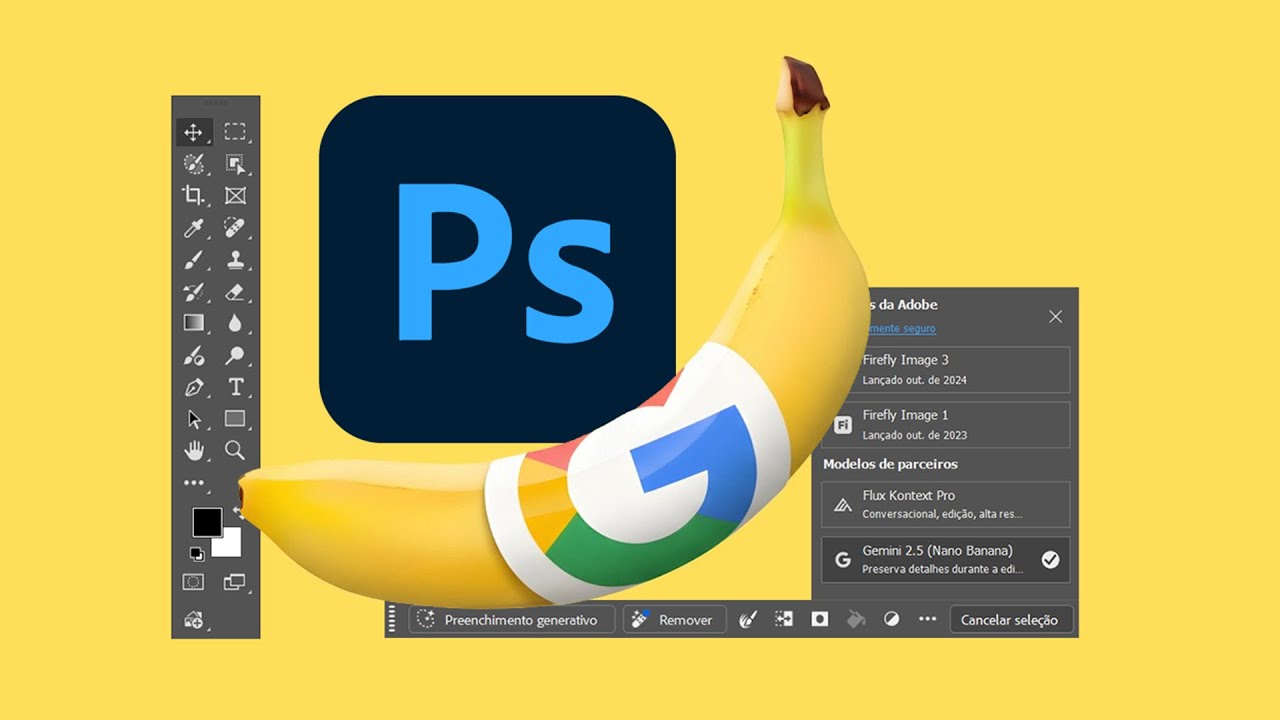Choose the Horizontal Type tool

click(x=235, y=387)
